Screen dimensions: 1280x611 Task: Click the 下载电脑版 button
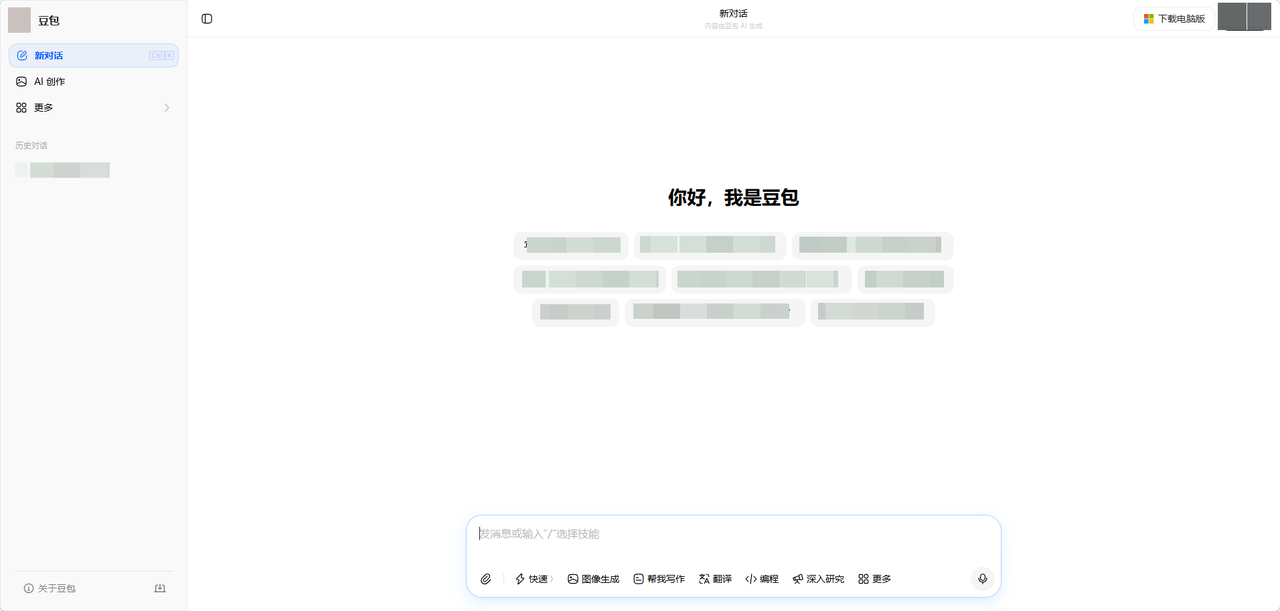(1174, 19)
